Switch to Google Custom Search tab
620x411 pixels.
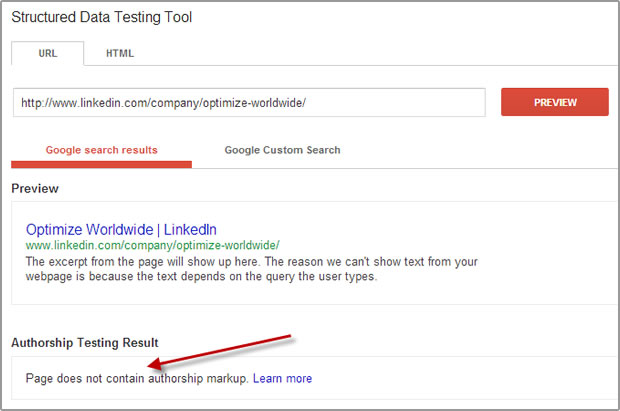282,150
